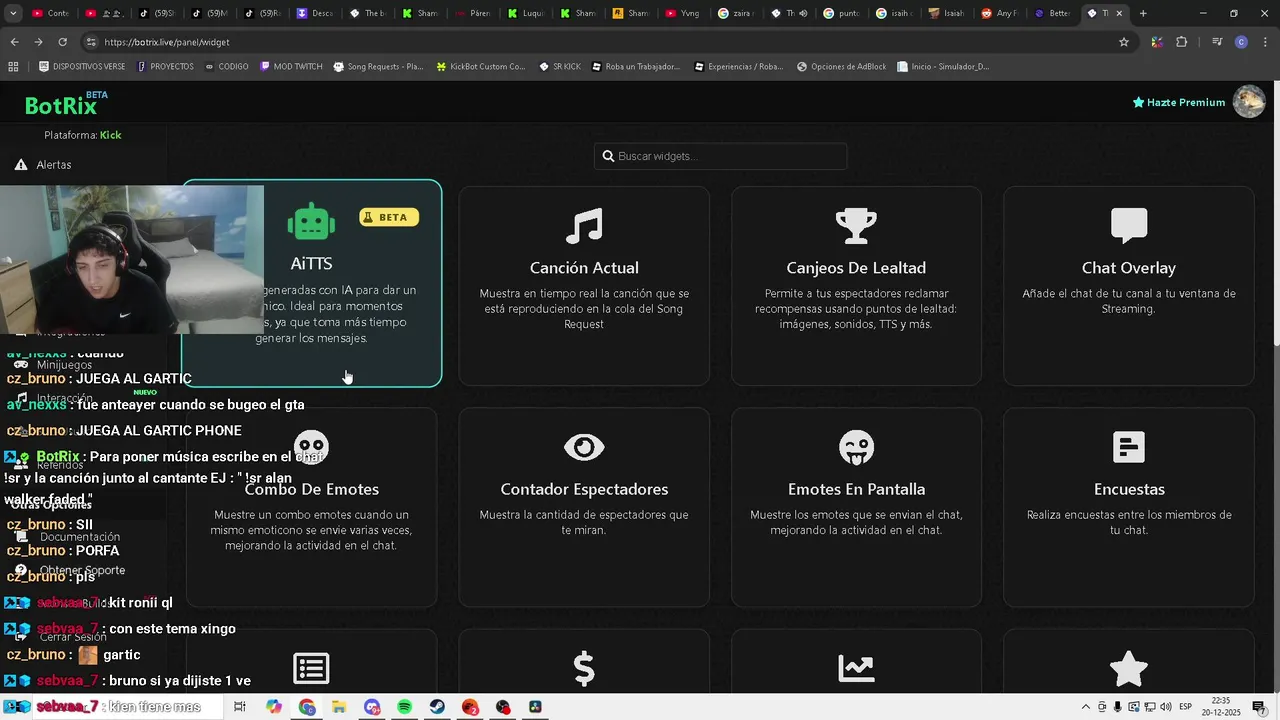Viewport: 1280px width, 720px height.
Task: Open the Windows notification center icon
Action: [1259, 707]
